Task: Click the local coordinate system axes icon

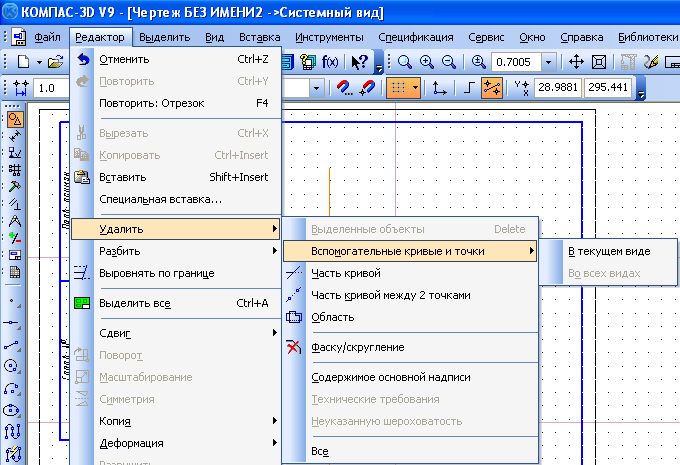Action: point(439,88)
